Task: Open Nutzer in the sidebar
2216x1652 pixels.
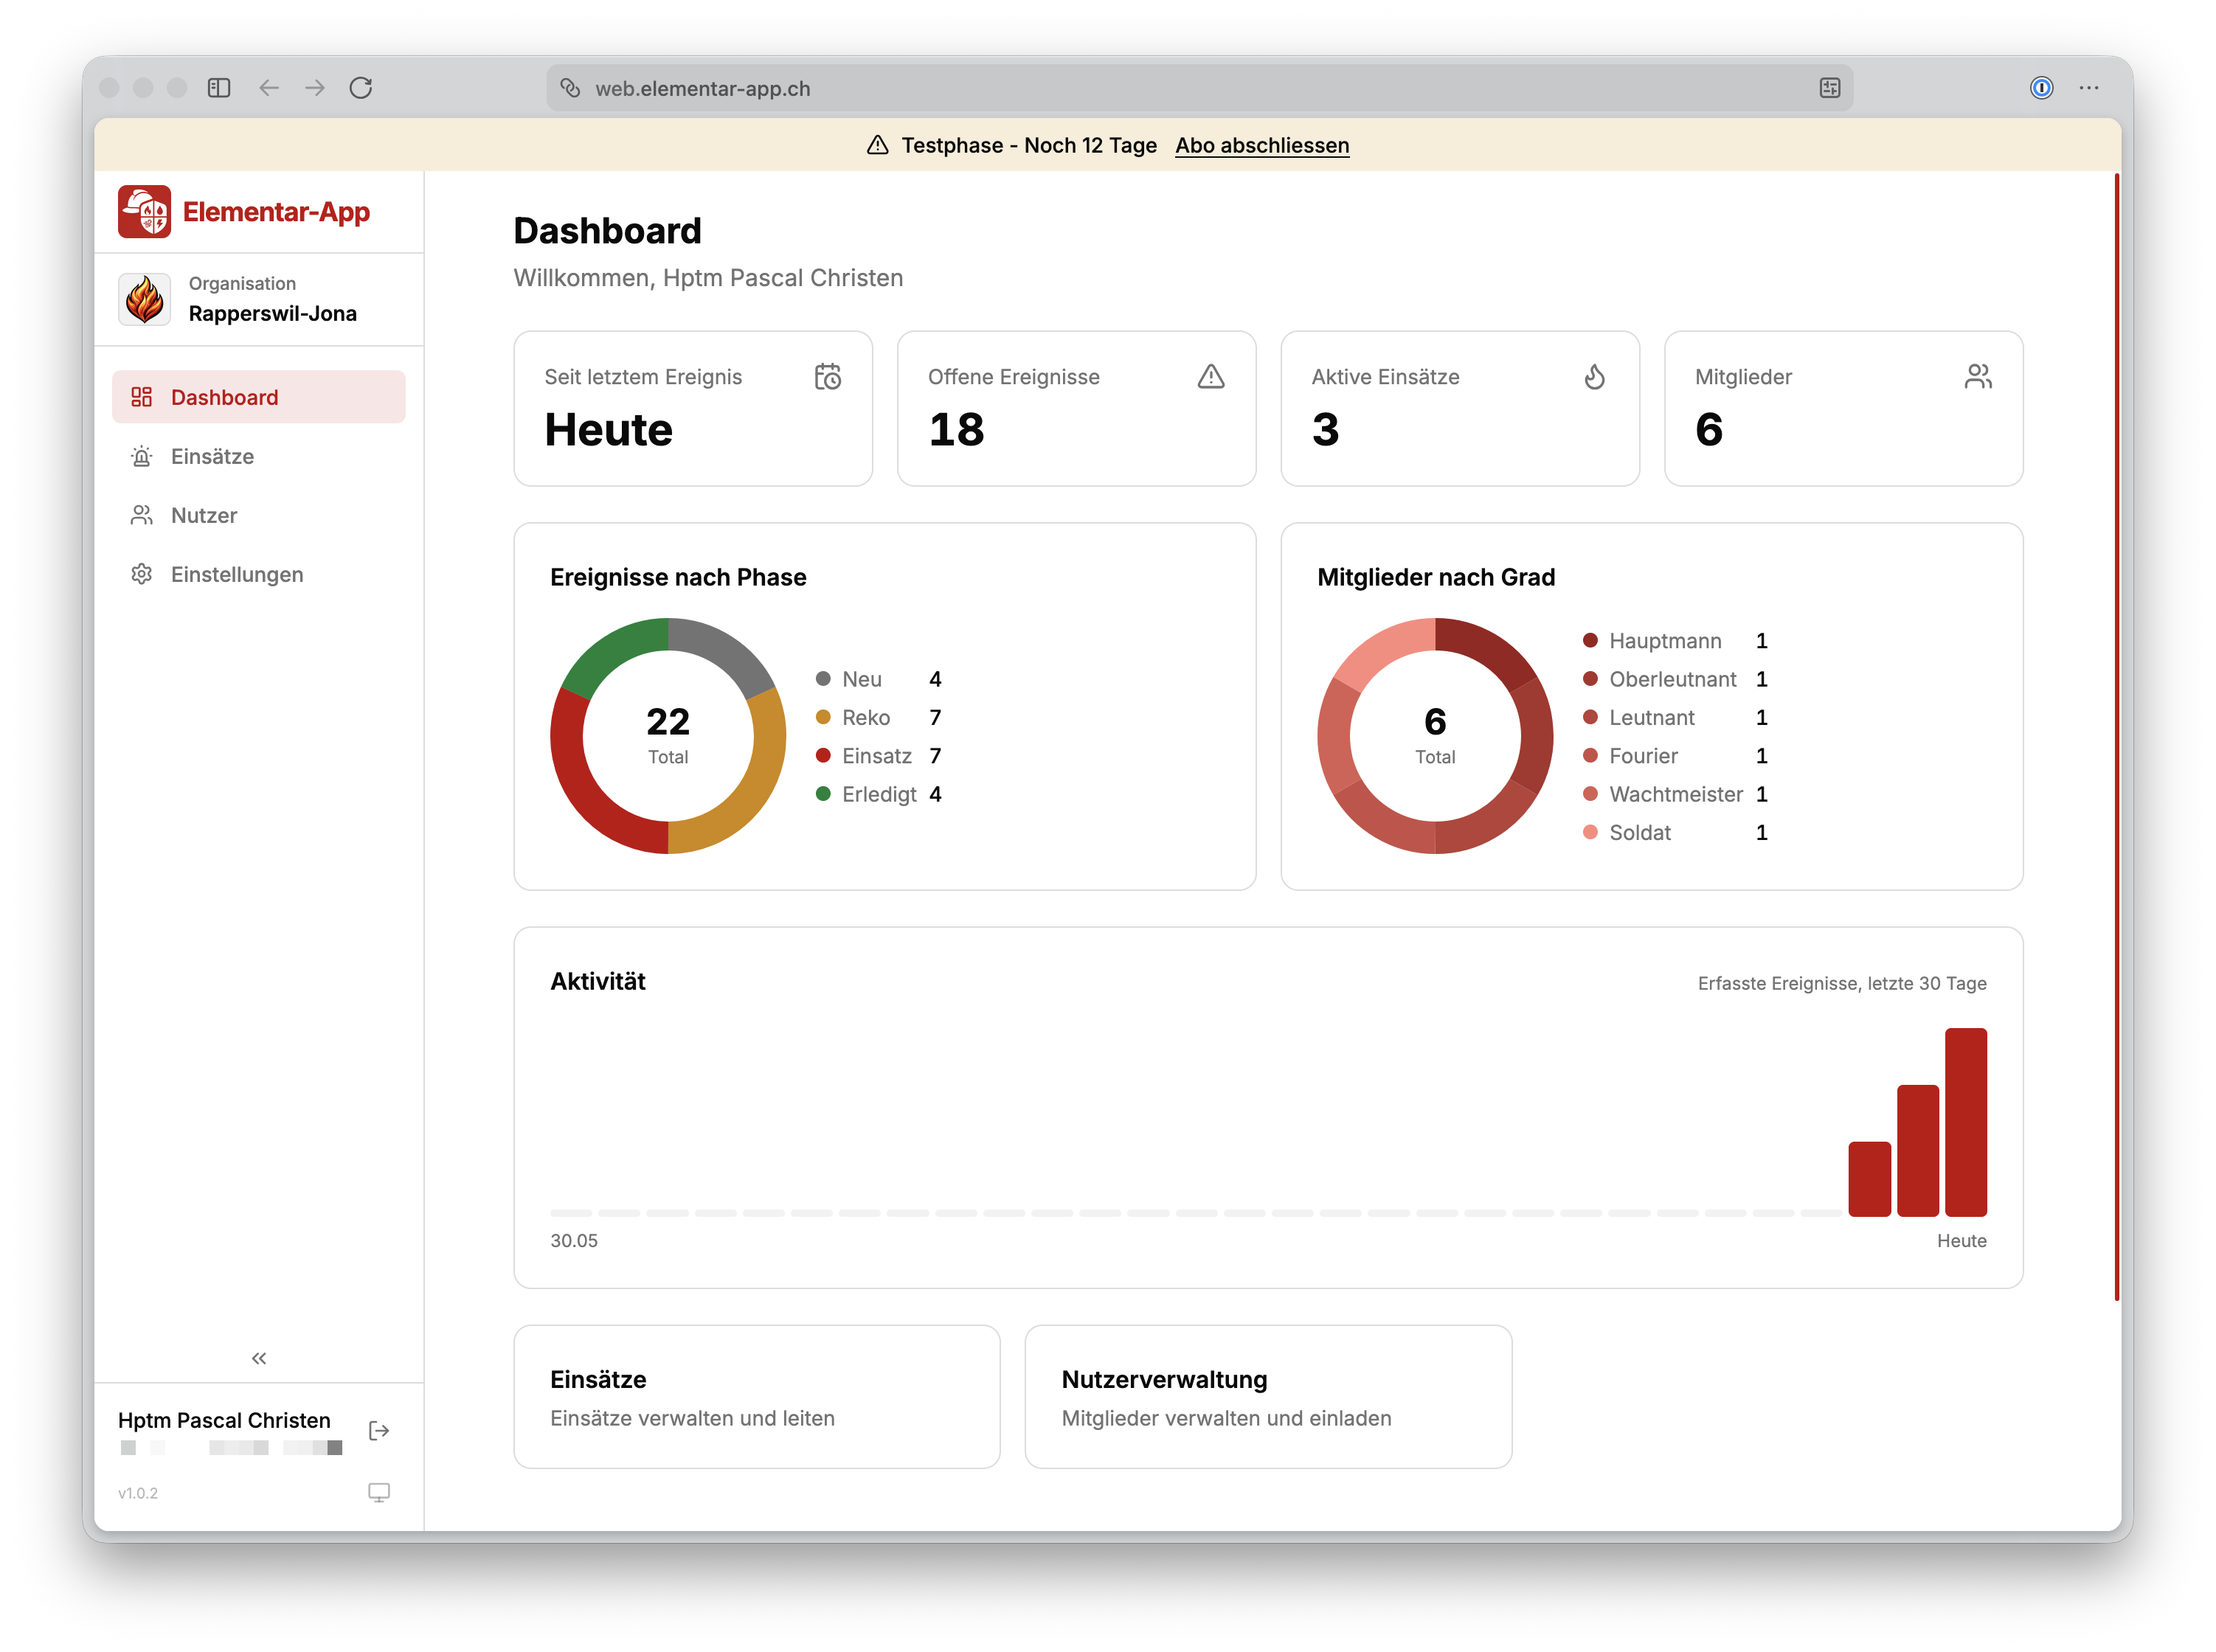Action: tap(259, 515)
